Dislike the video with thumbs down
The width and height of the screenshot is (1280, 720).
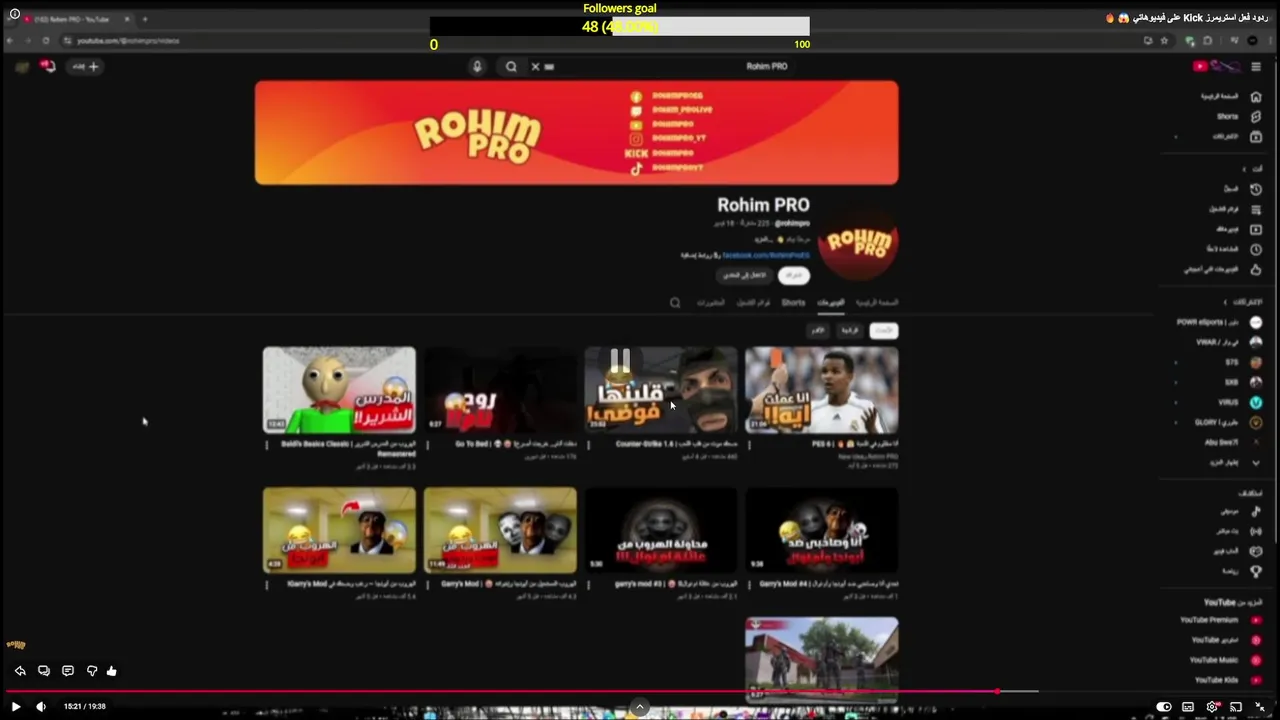pos(92,671)
